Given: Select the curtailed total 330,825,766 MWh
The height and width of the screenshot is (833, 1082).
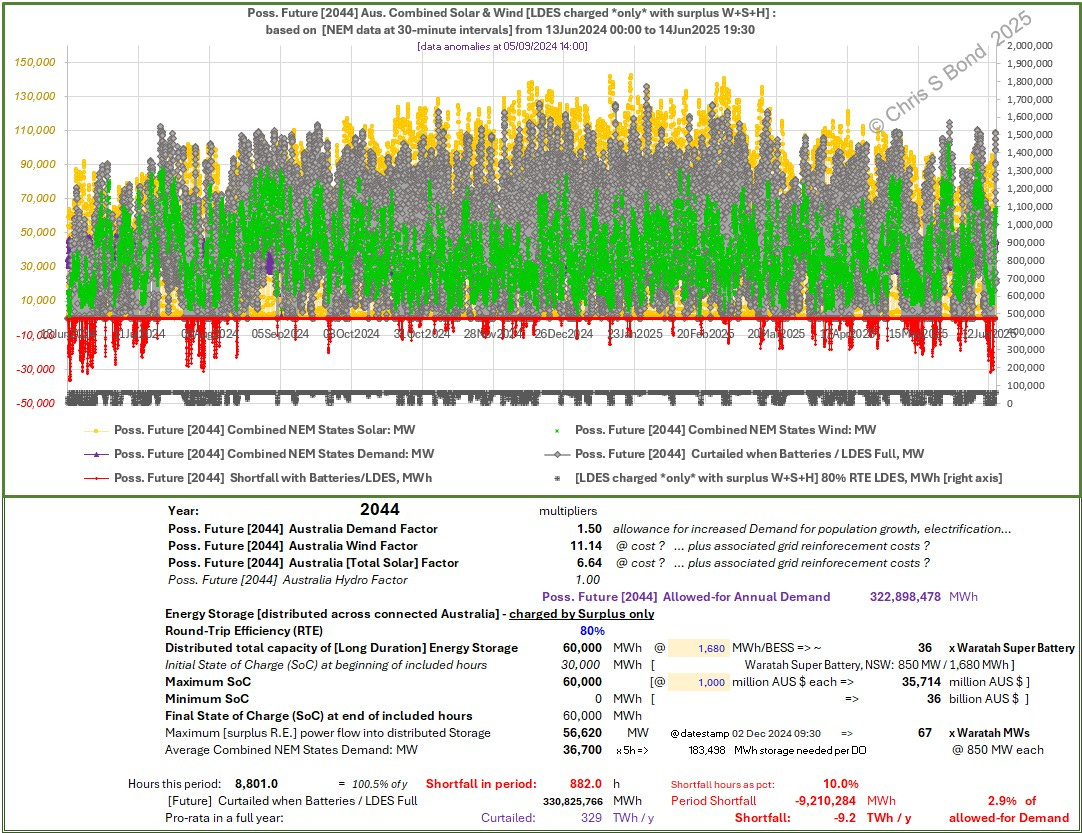Looking at the screenshot, I should pos(573,801).
